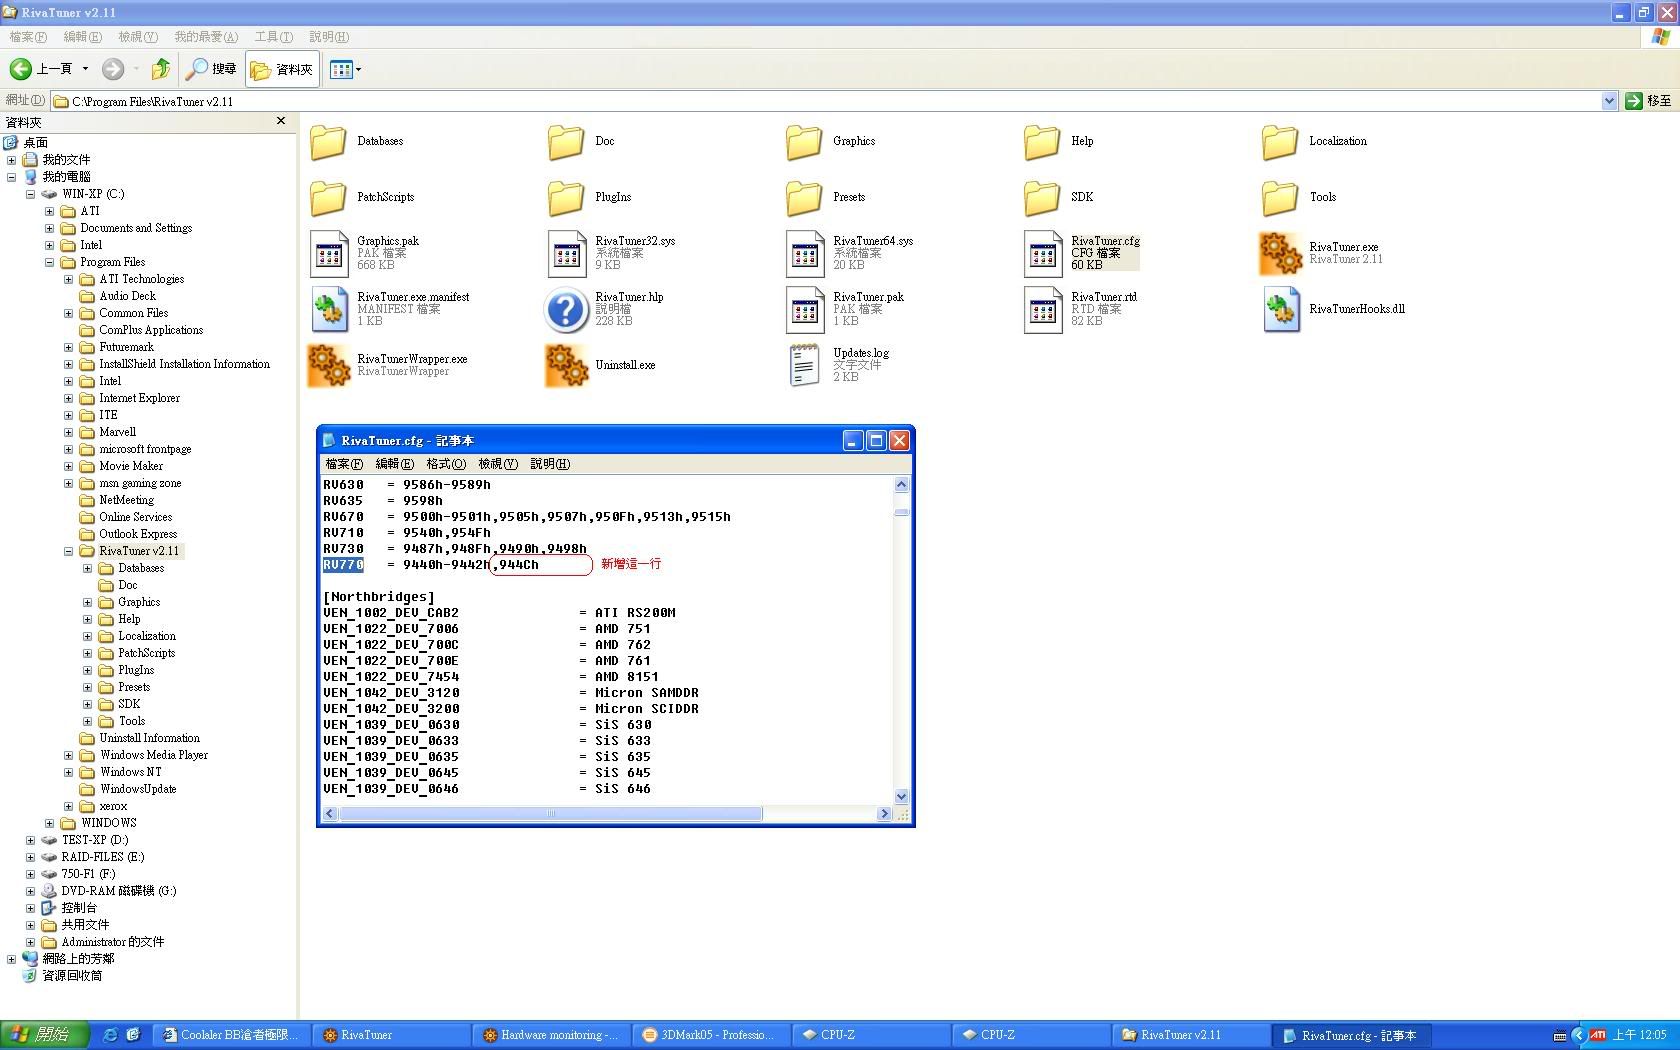Select the RivaTuner64.sys file
Viewport: 1680px width, 1050px height.
pos(805,254)
